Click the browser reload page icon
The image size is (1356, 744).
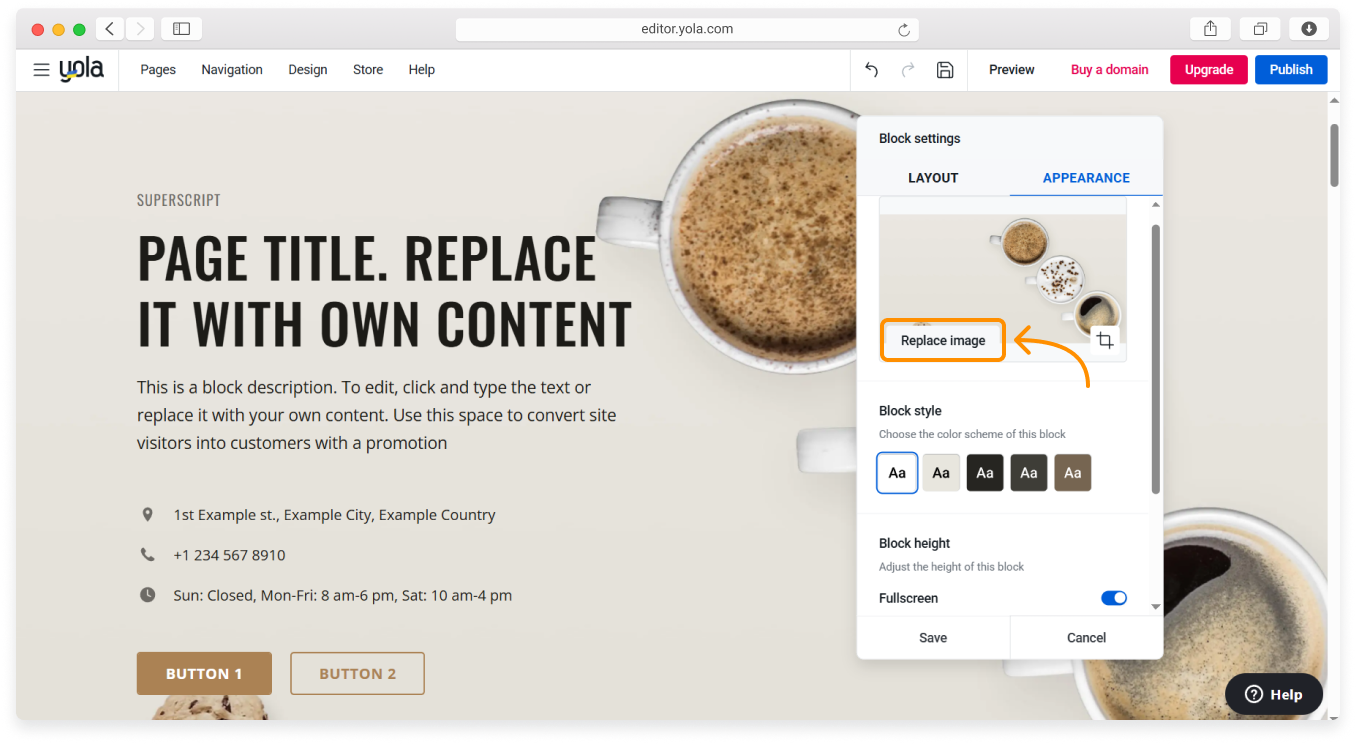click(904, 30)
